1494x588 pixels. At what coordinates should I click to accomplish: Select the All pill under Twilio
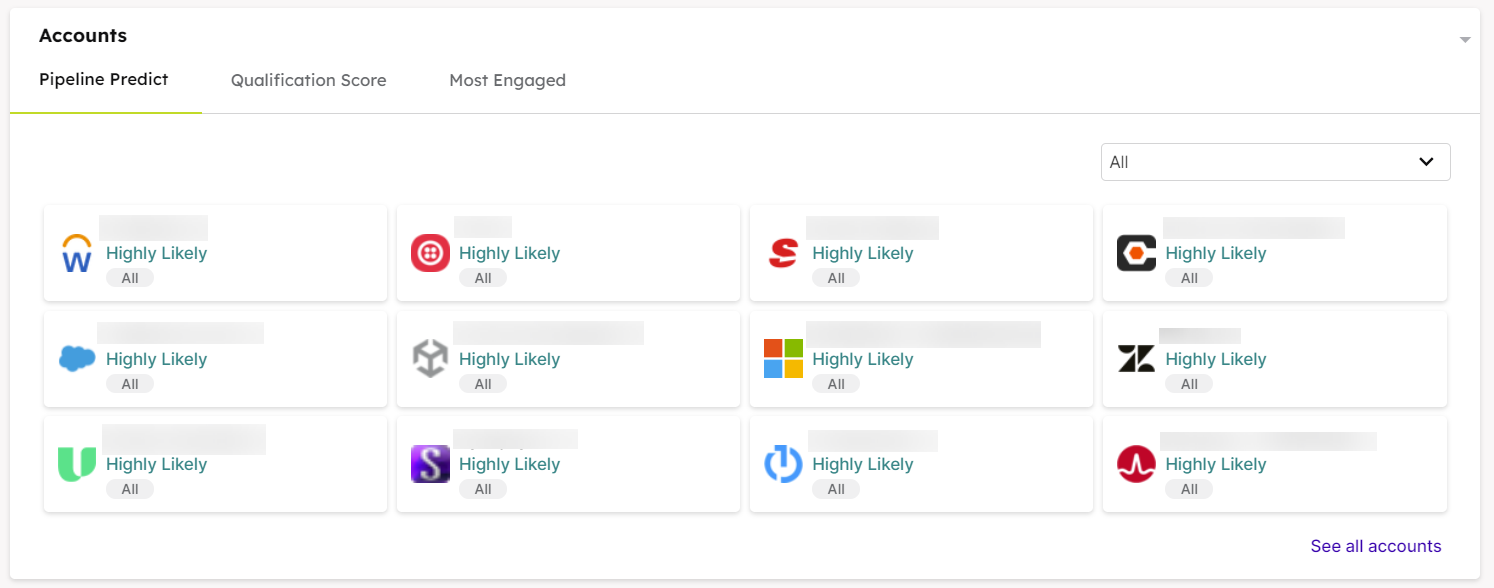pyautogui.click(x=483, y=277)
